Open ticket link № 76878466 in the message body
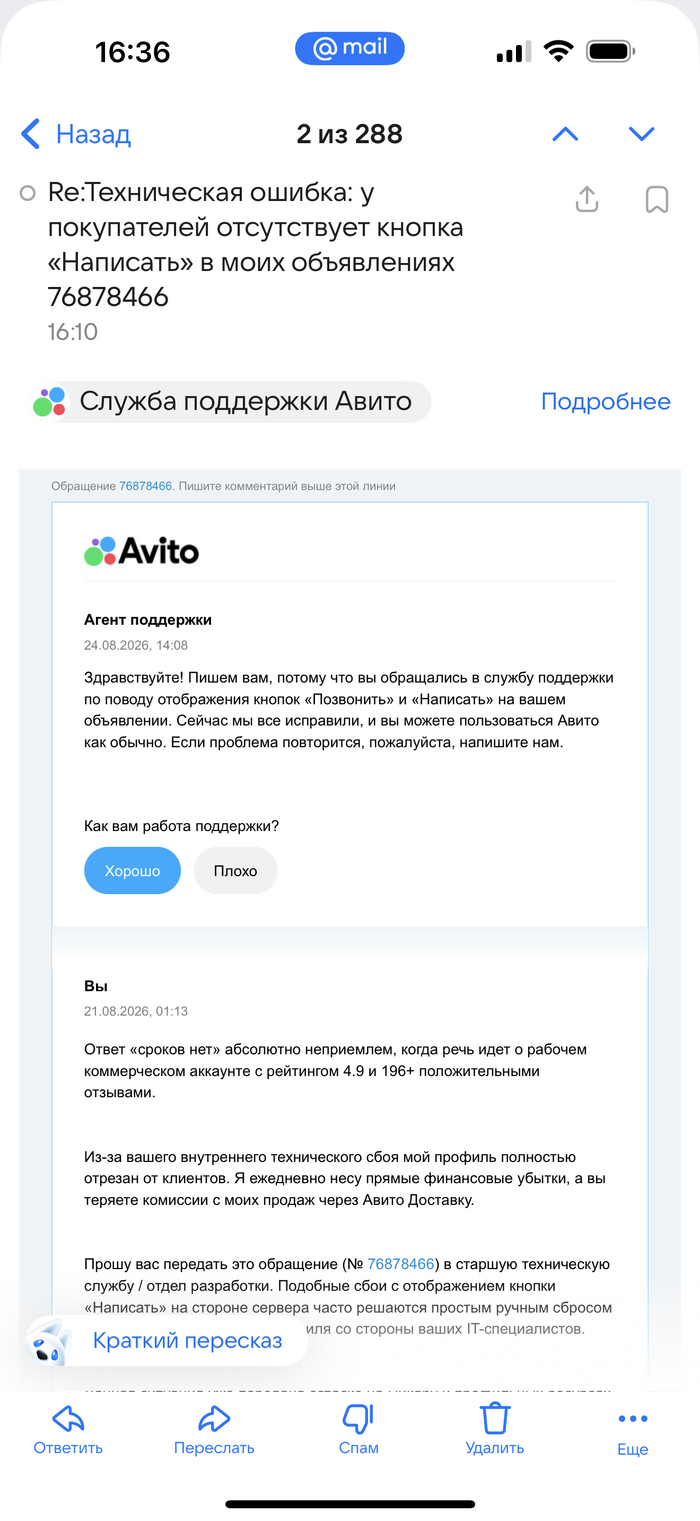 pyautogui.click(x=401, y=1264)
